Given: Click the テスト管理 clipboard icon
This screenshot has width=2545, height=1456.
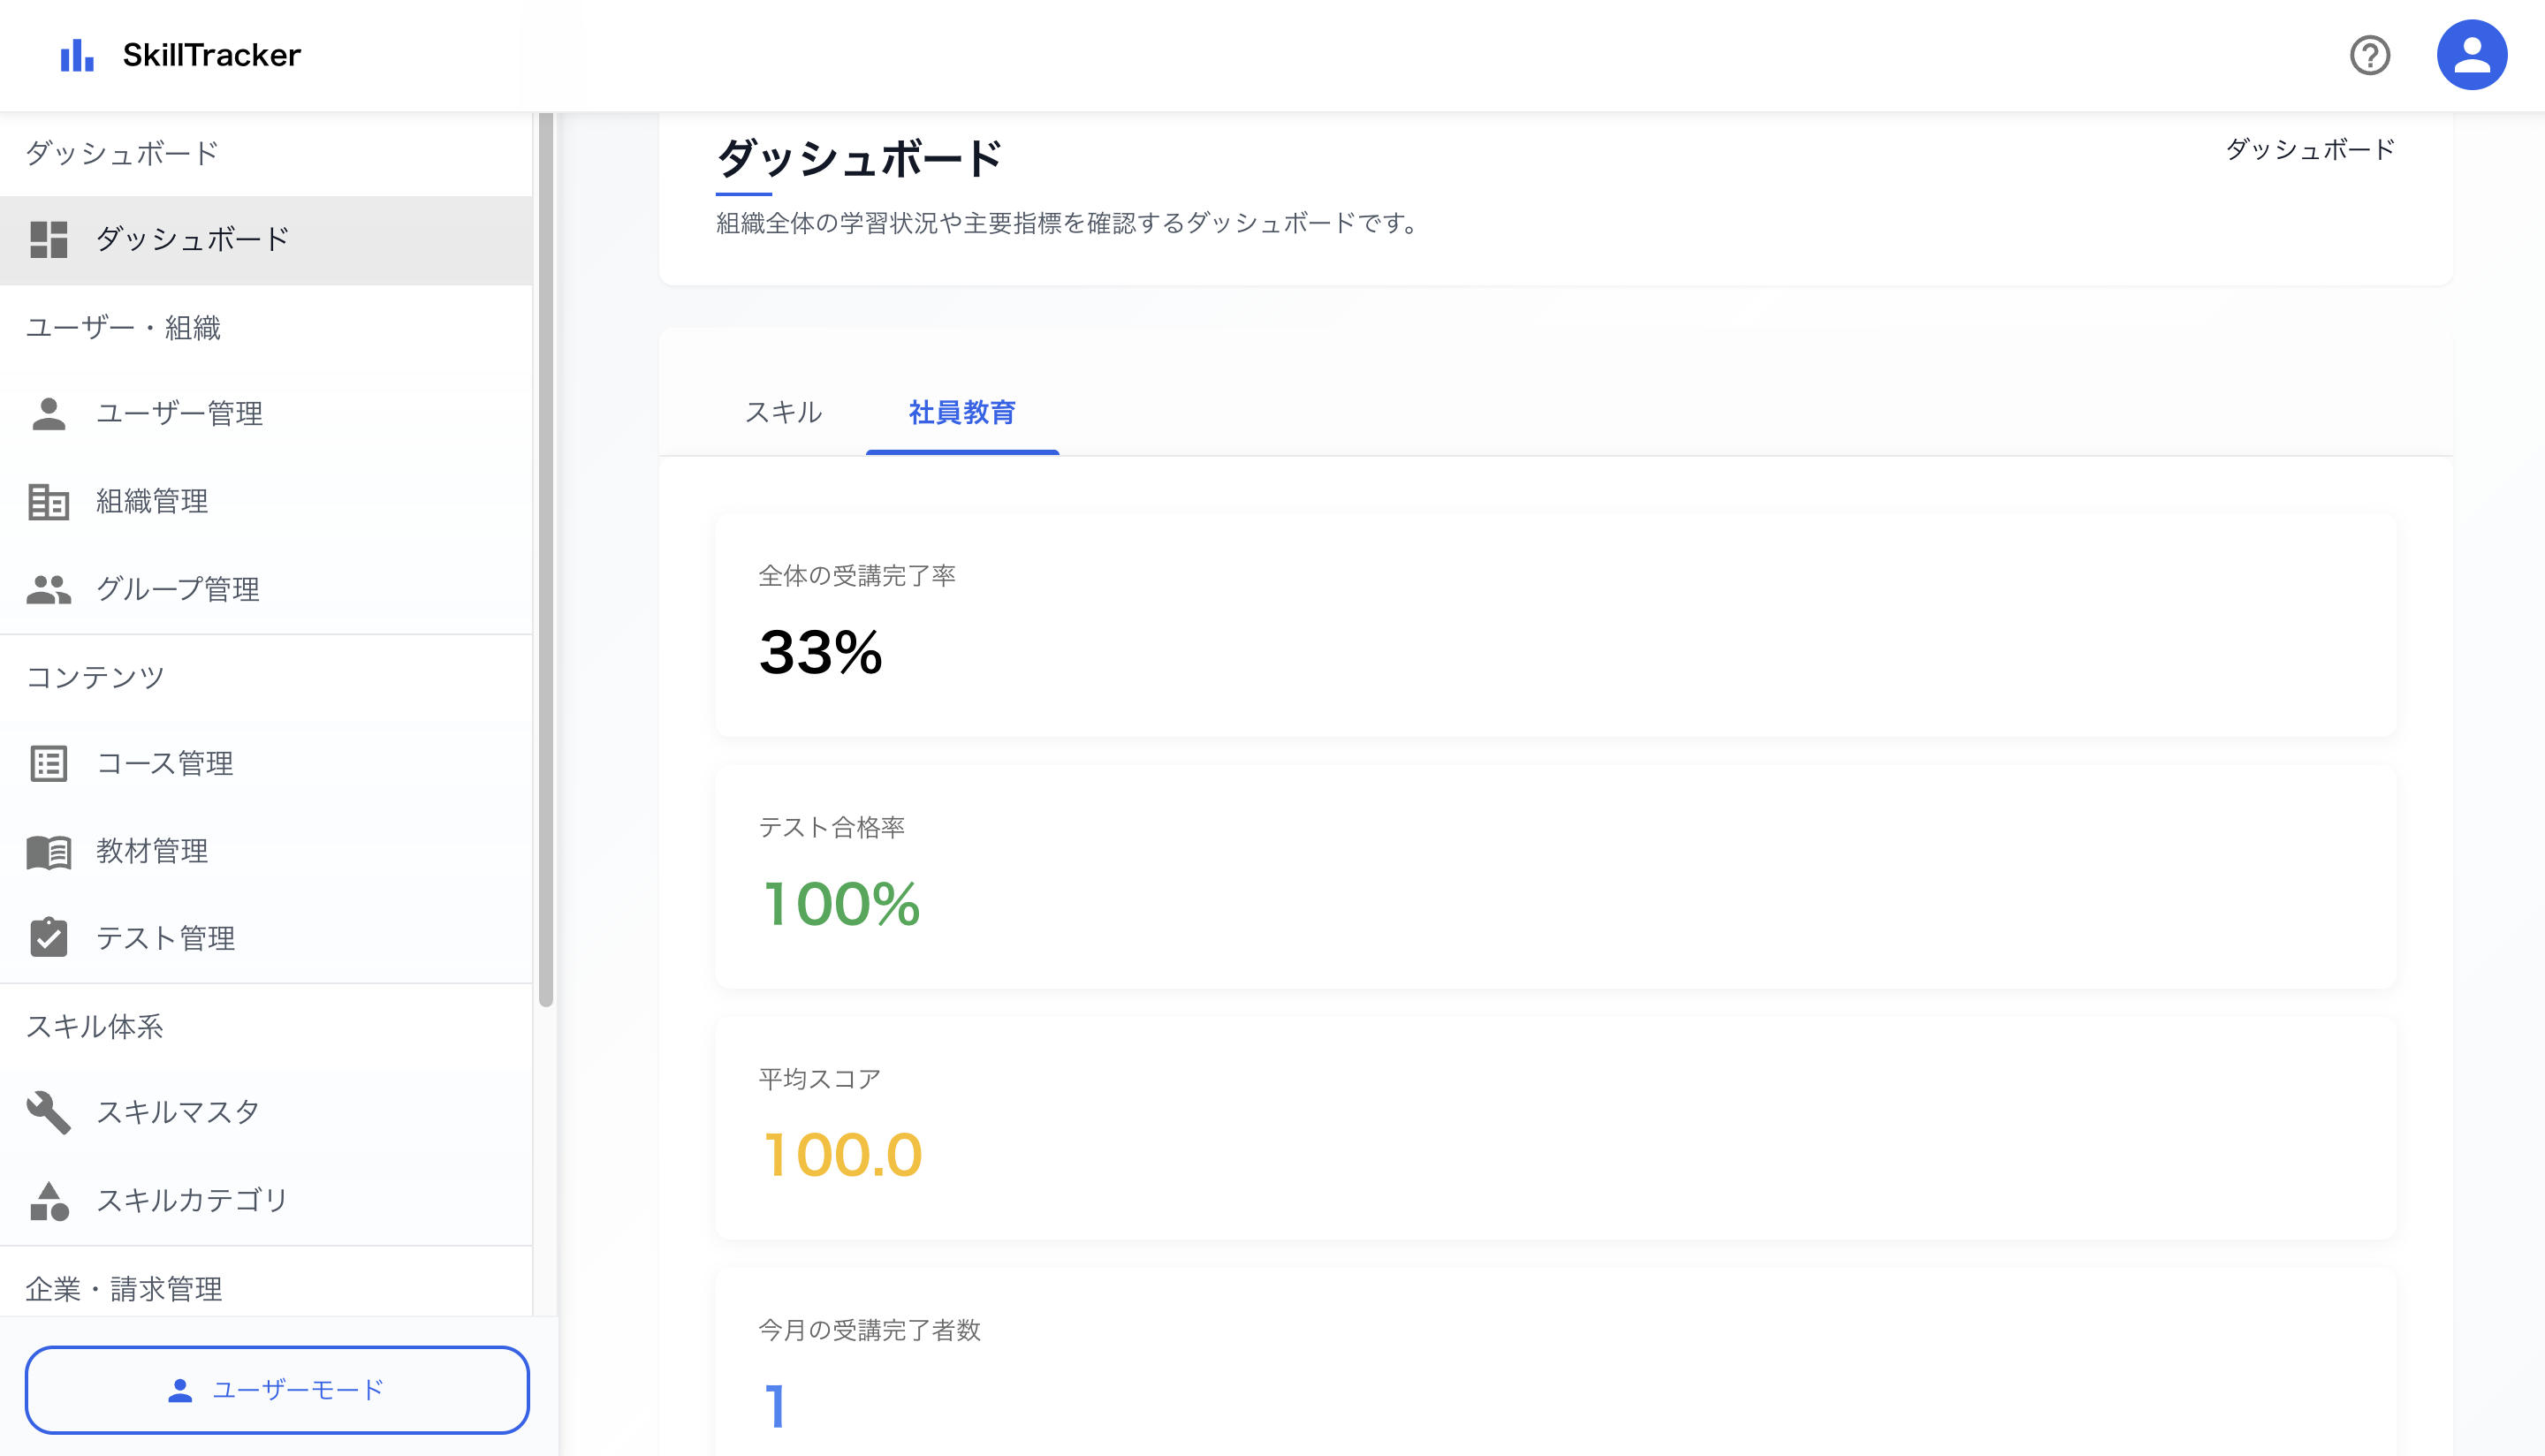Looking at the screenshot, I should (x=49, y=938).
